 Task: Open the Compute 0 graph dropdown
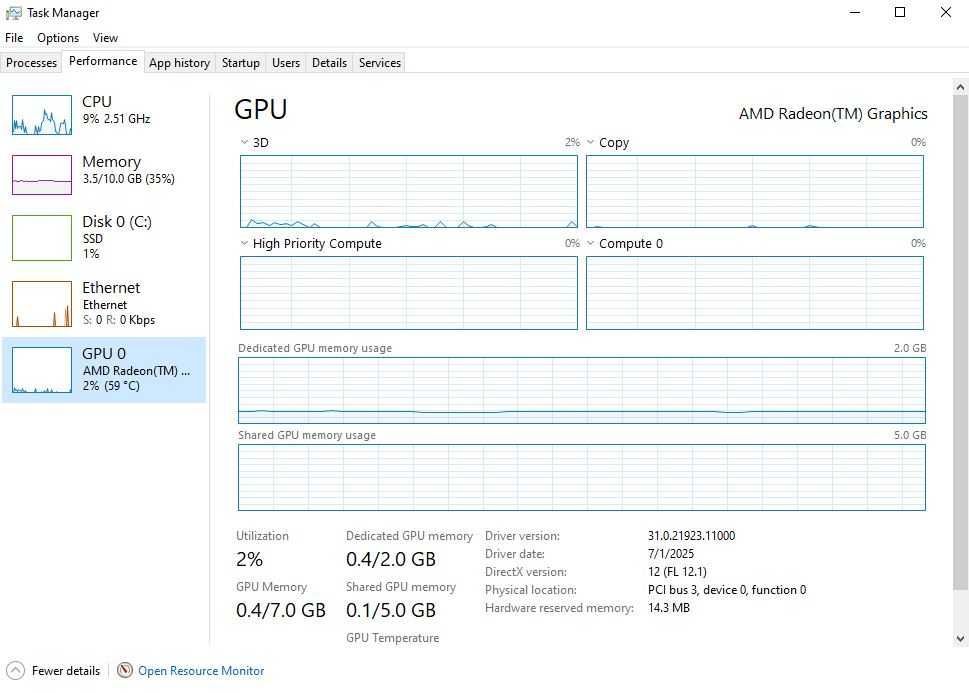[x=590, y=244]
